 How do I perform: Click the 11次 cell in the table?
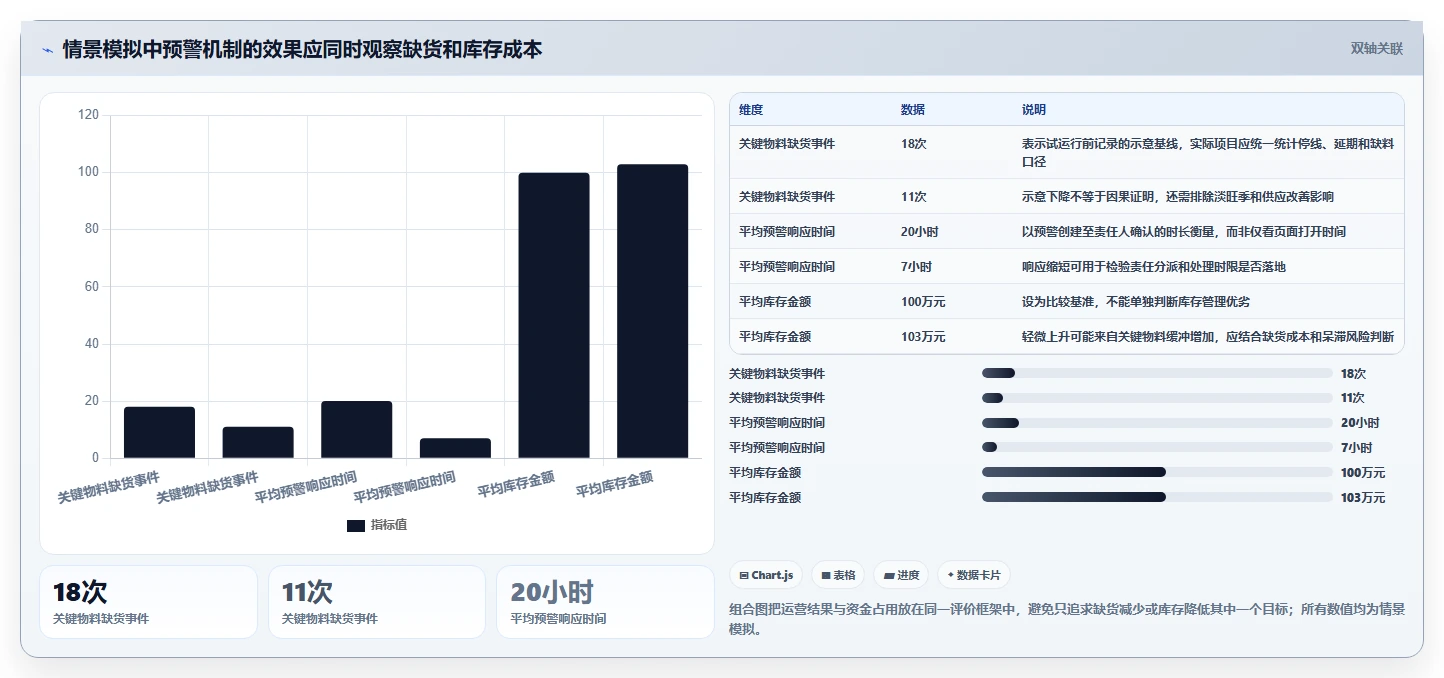pyautogui.click(x=914, y=196)
